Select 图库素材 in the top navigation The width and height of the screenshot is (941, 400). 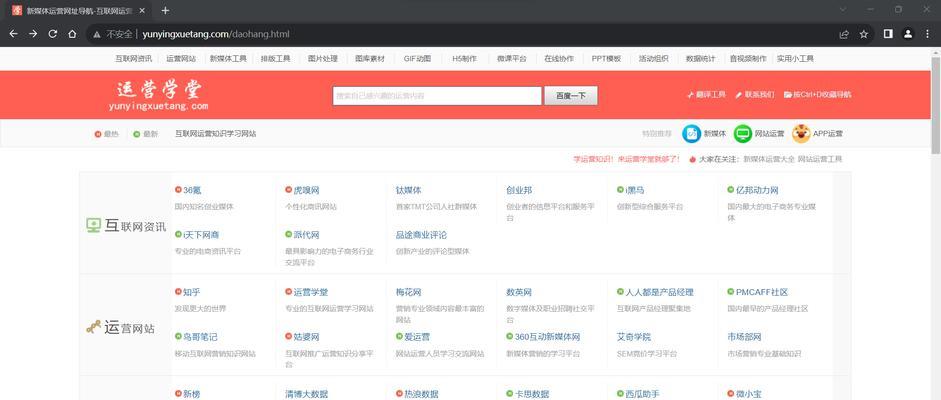[370, 59]
